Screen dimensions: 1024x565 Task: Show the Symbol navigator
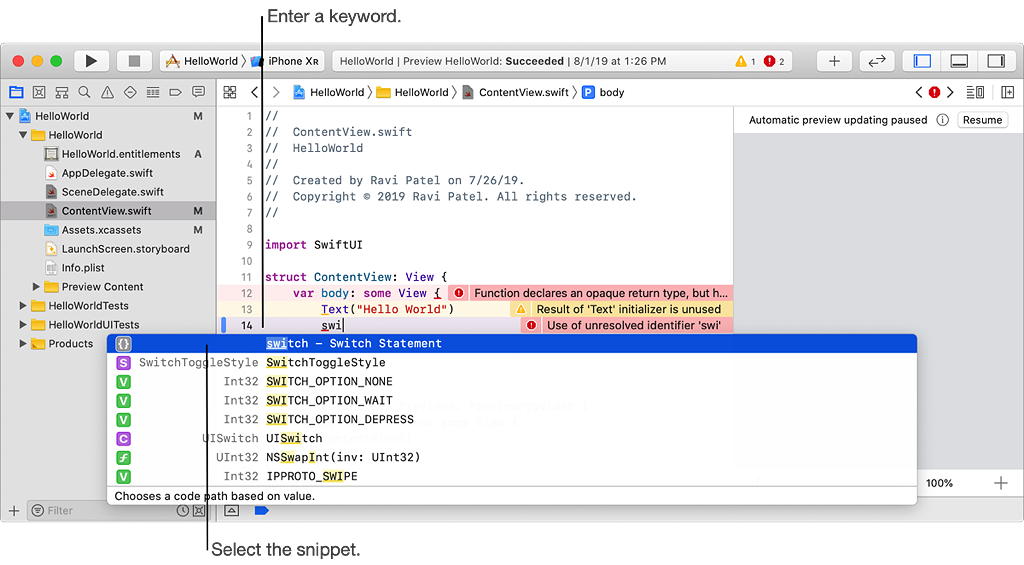pyautogui.click(x=62, y=92)
